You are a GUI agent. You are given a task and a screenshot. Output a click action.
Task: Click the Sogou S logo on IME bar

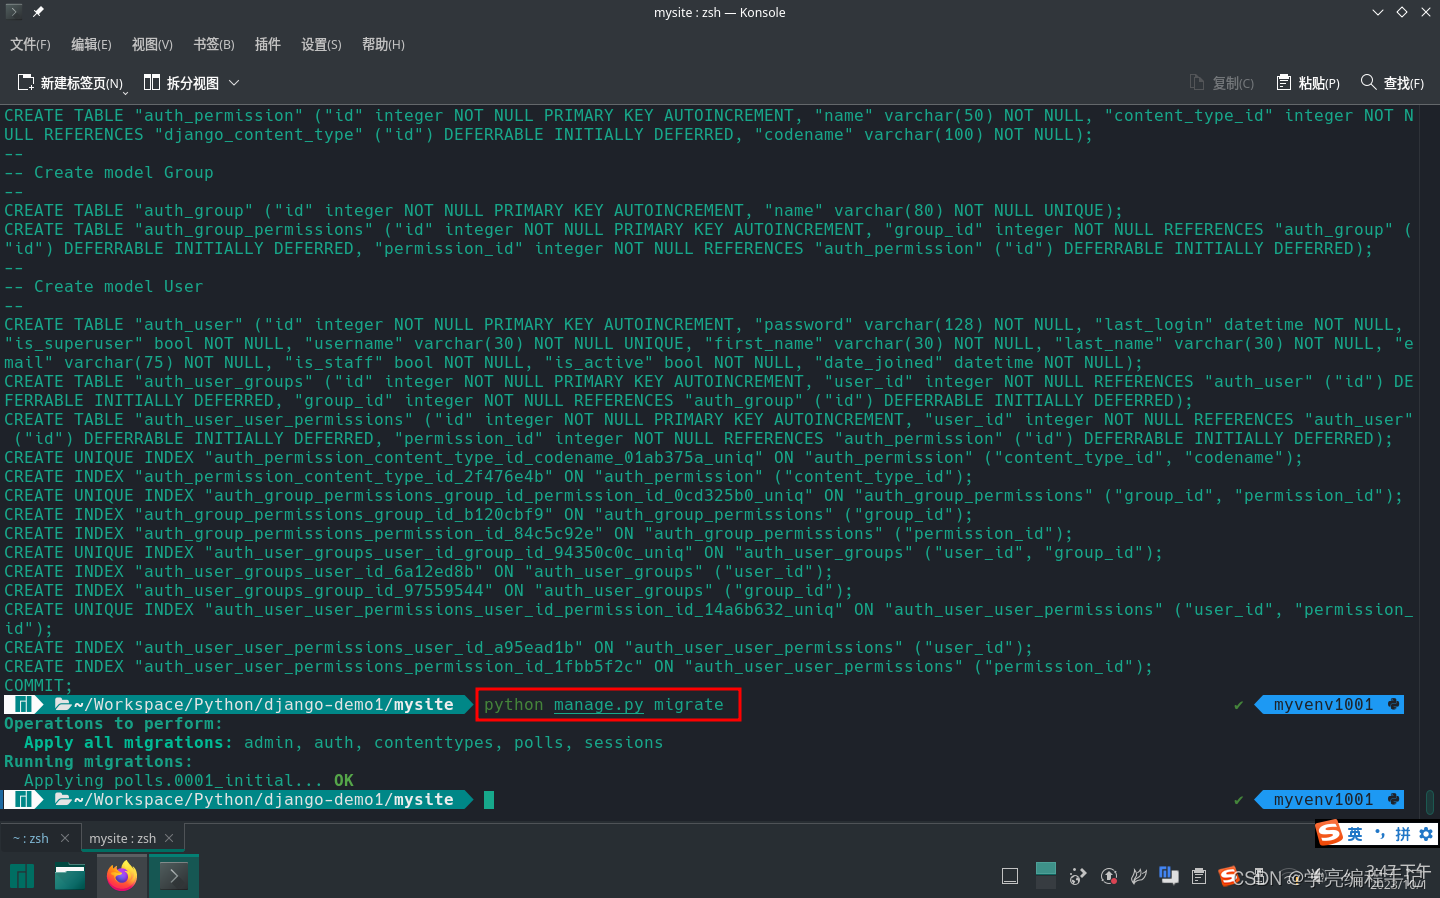(1330, 833)
